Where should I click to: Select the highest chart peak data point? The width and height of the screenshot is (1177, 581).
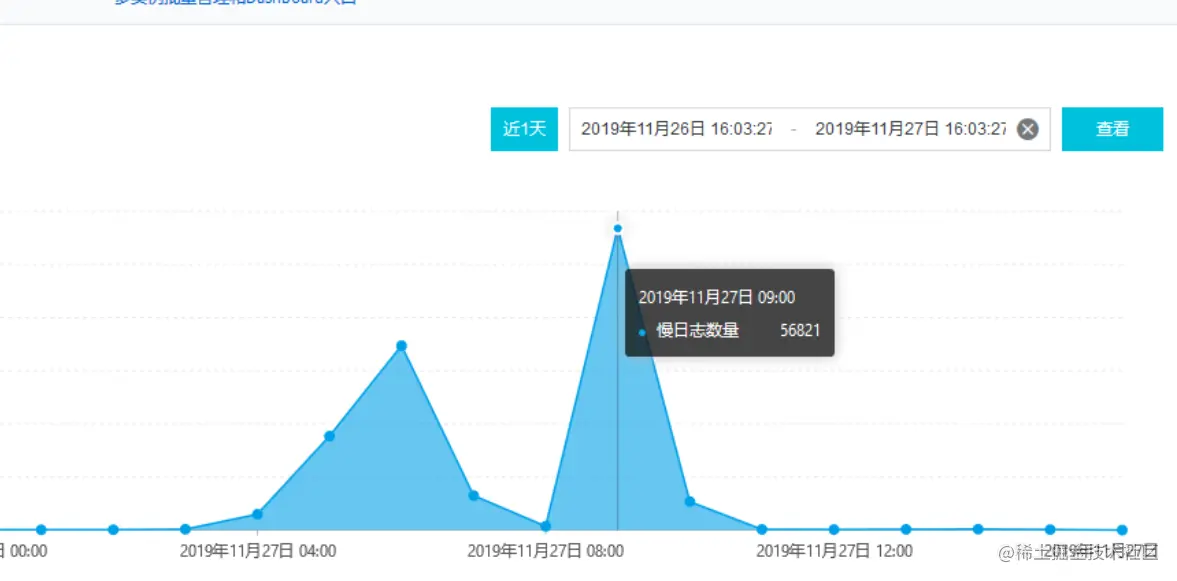(x=618, y=228)
